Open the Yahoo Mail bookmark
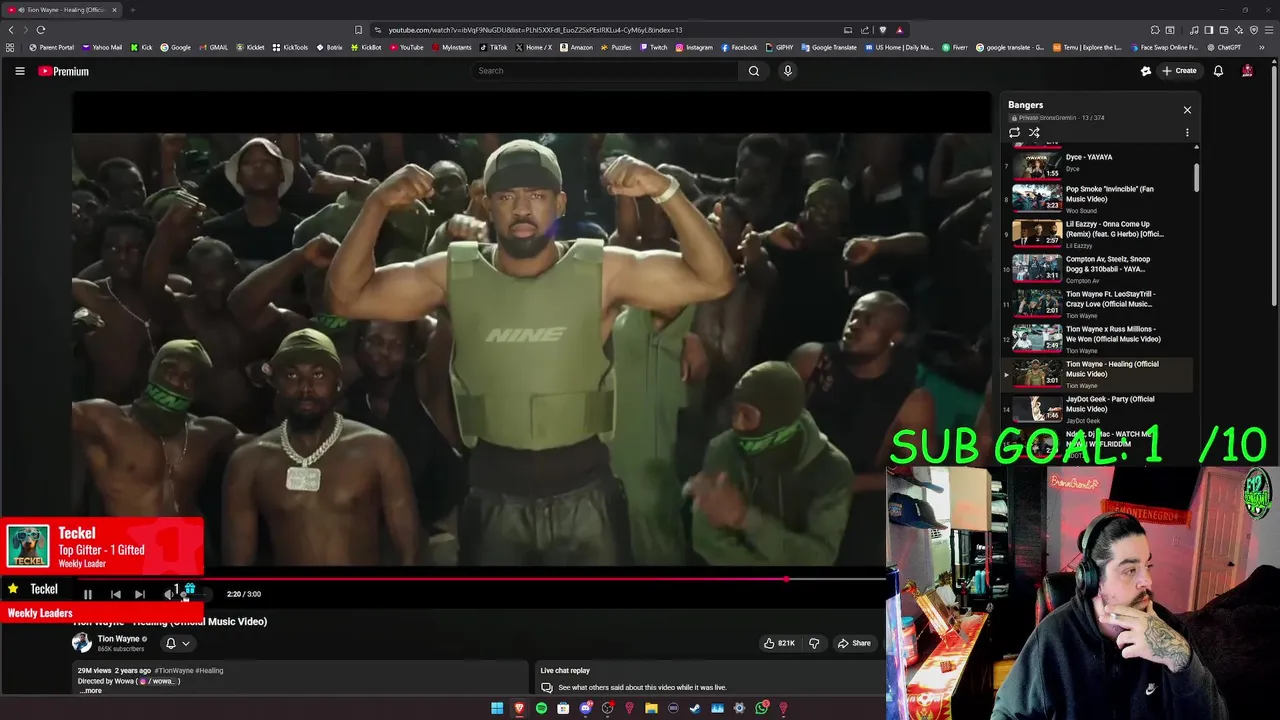The height and width of the screenshot is (720, 1280). (x=102, y=47)
